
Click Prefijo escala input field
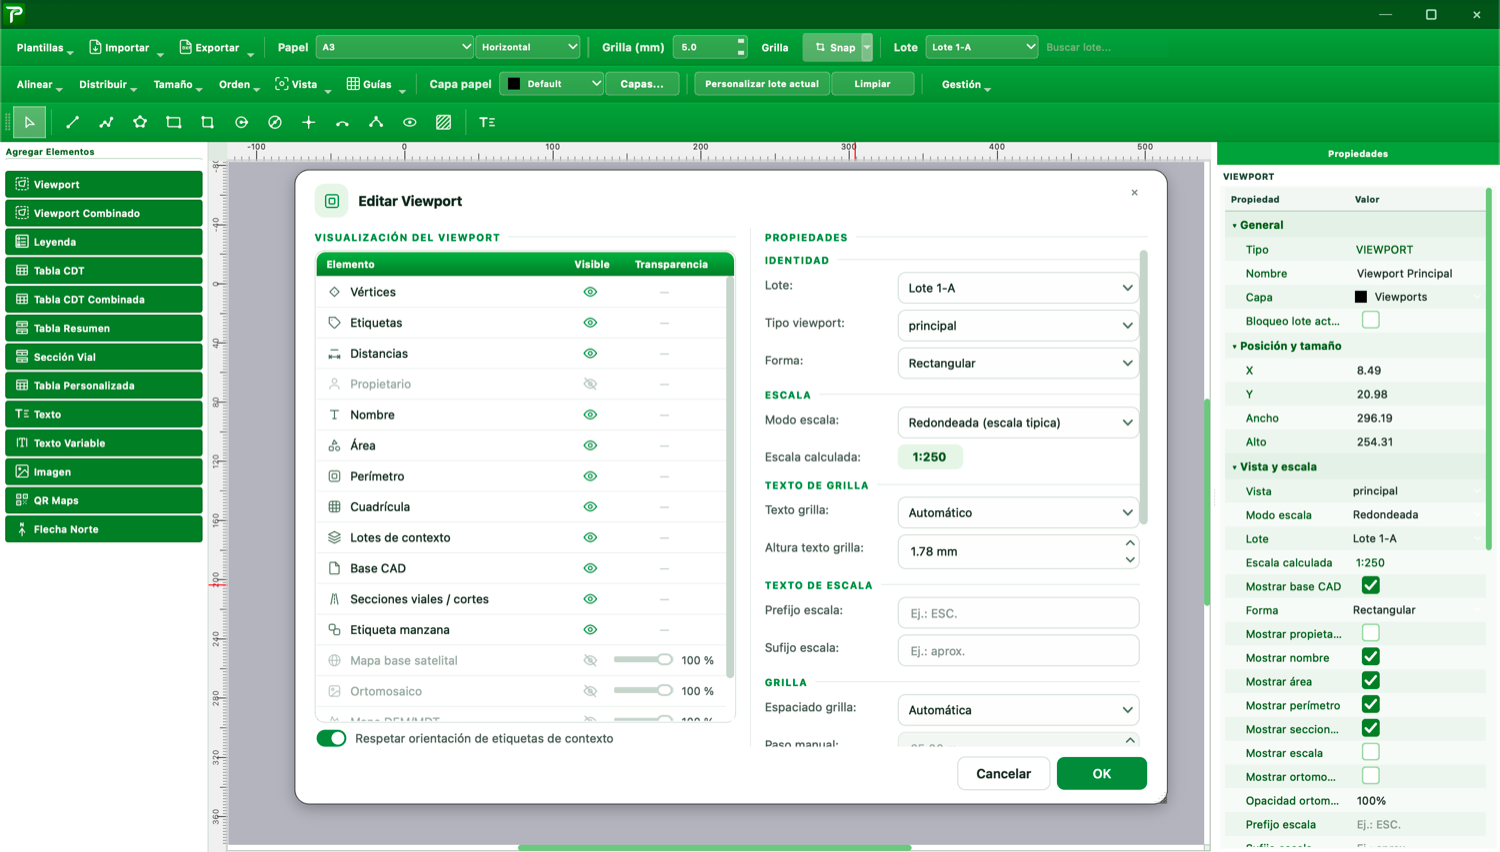click(1018, 613)
